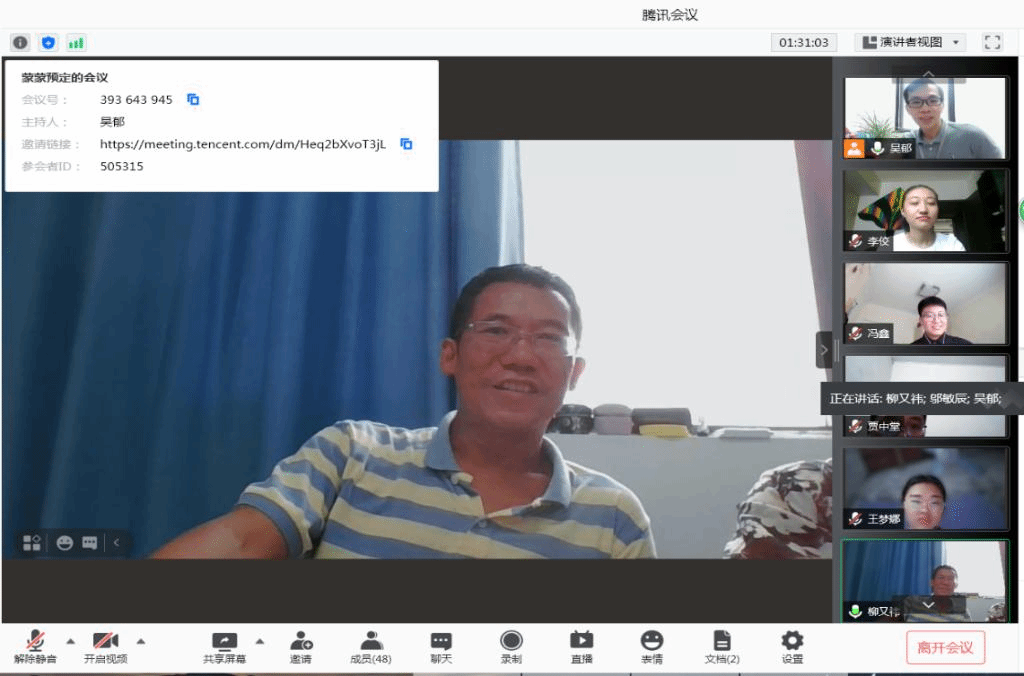1024x676 pixels.
Task: Open the members (成员) list
Action: pos(371,647)
